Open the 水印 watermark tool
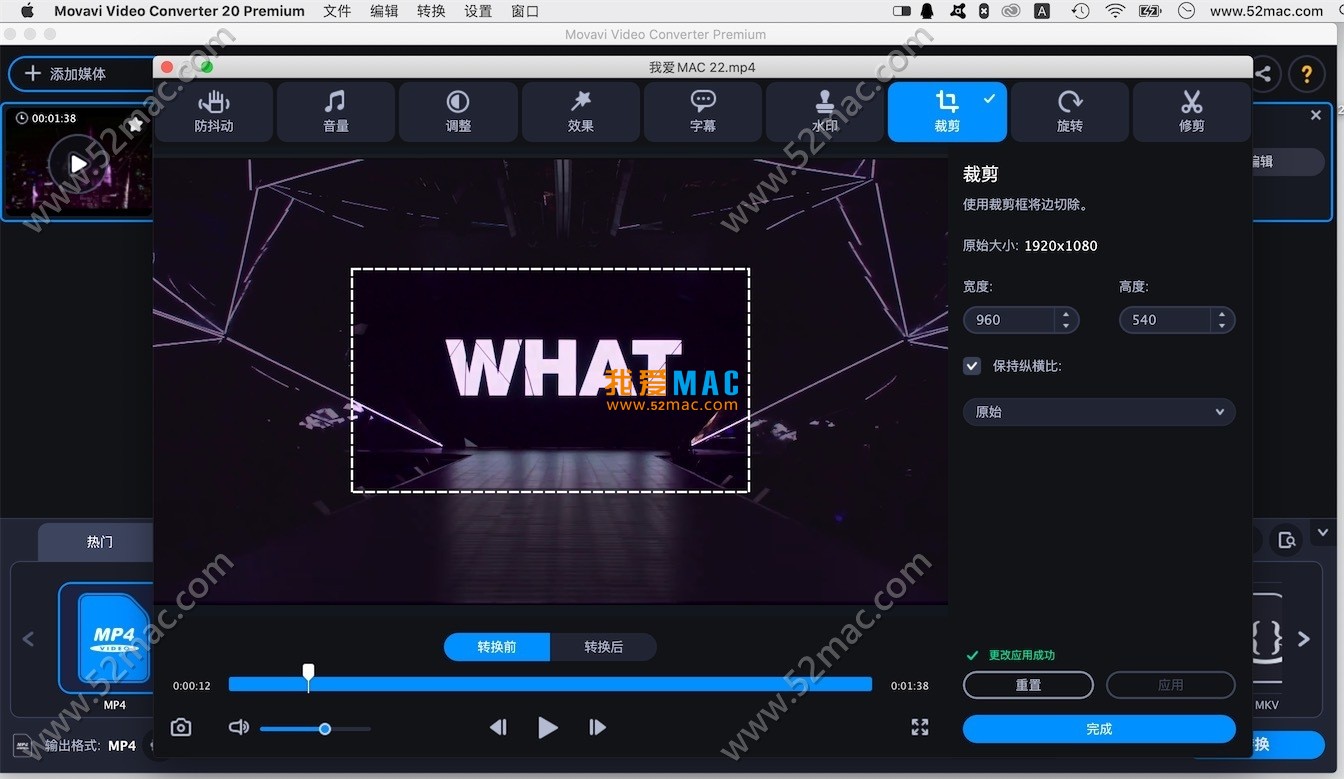This screenshot has height=779, width=1344. click(825, 111)
